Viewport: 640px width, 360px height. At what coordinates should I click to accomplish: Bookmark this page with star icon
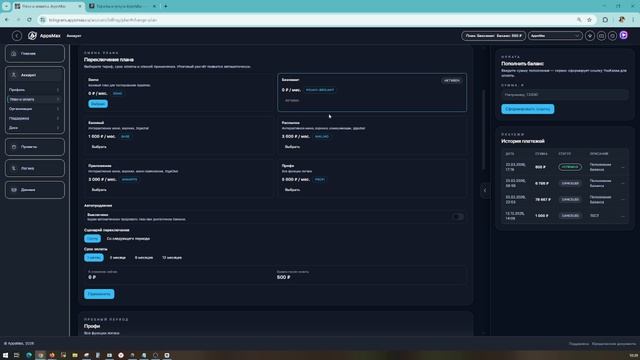[x=589, y=20]
